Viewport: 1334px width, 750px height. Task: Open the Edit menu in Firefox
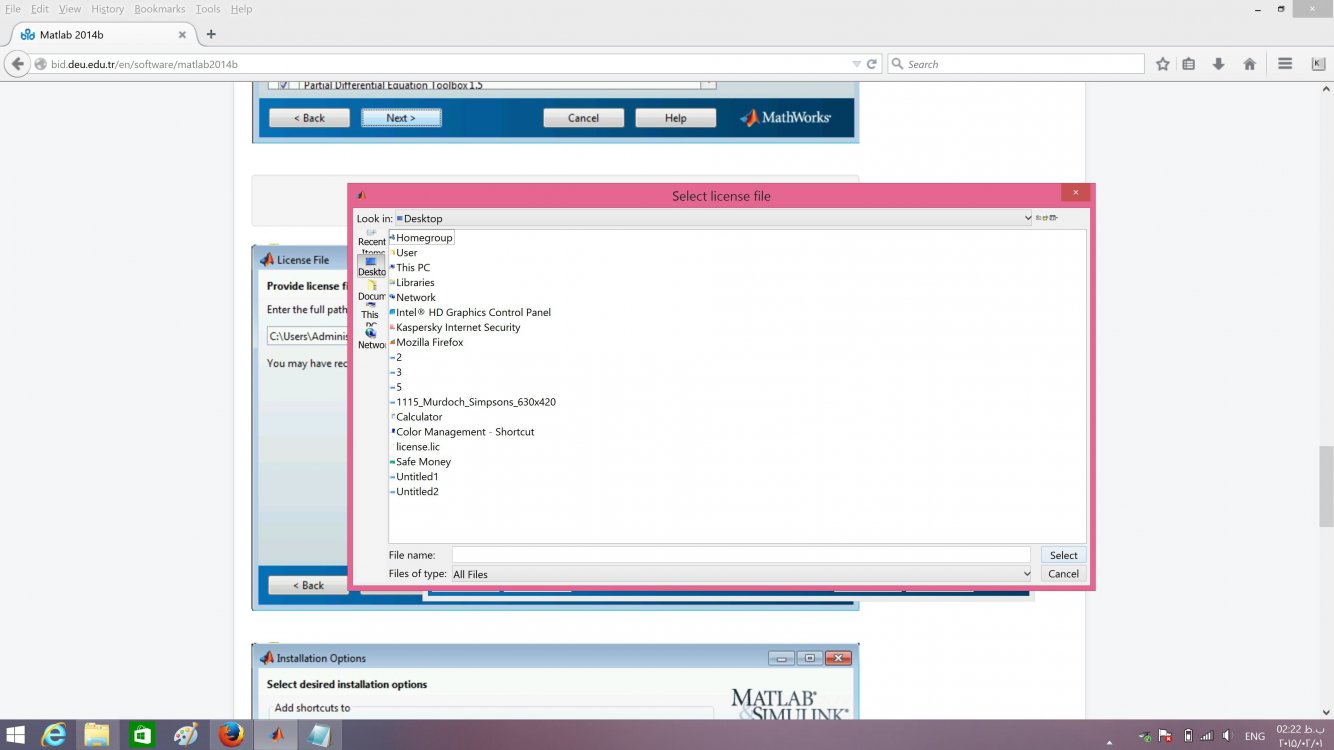tap(40, 9)
